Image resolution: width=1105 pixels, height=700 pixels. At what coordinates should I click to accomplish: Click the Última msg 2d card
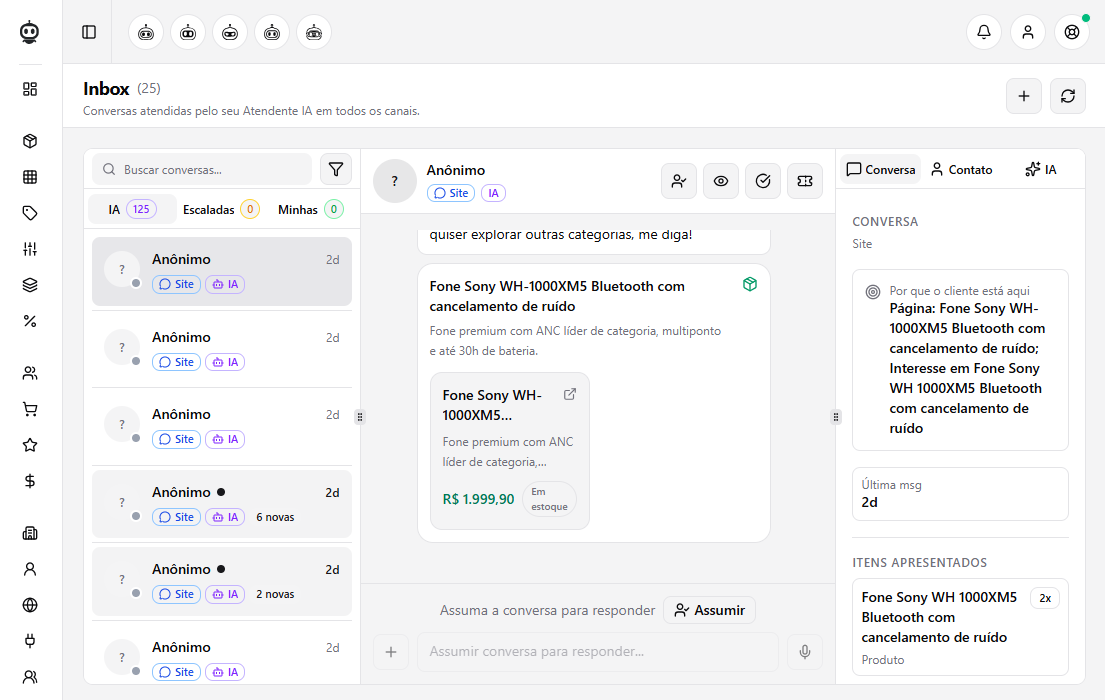[x=961, y=494]
